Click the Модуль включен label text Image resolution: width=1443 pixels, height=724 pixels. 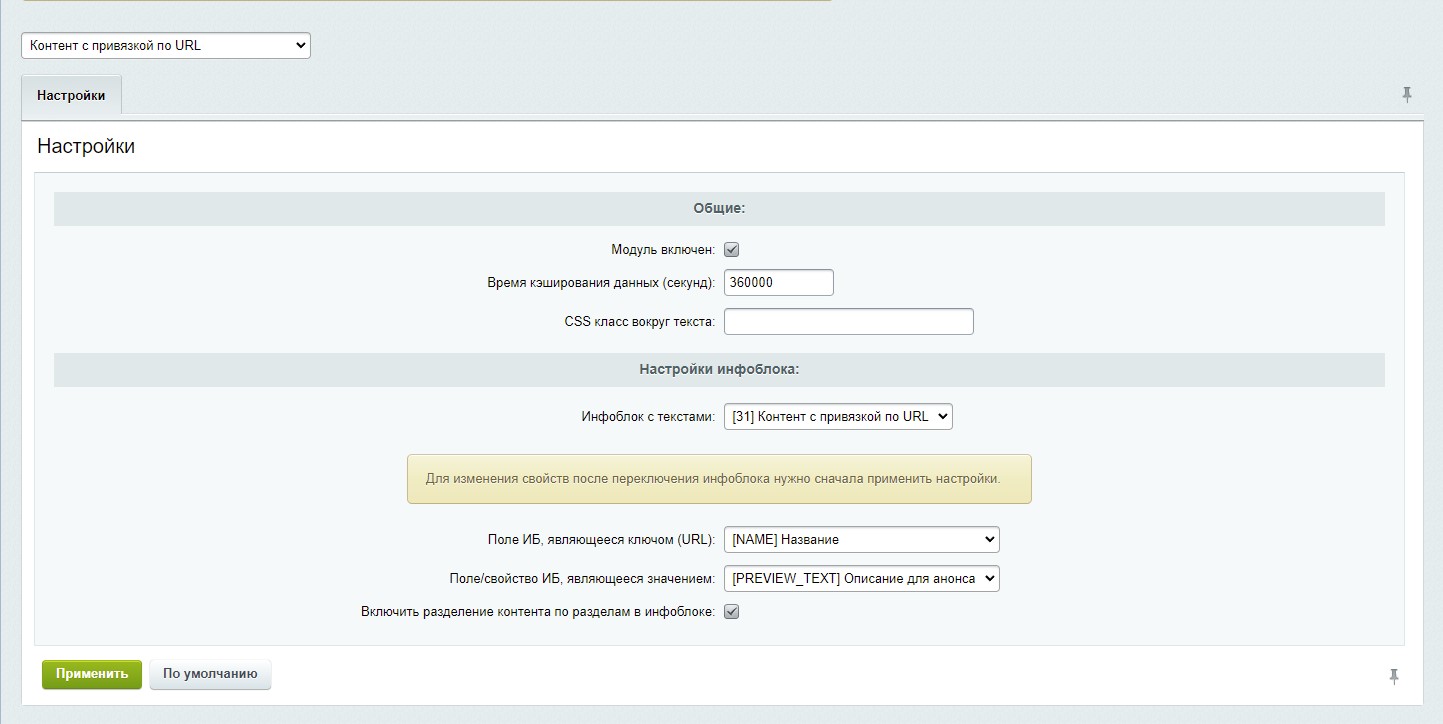click(x=662, y=250)
